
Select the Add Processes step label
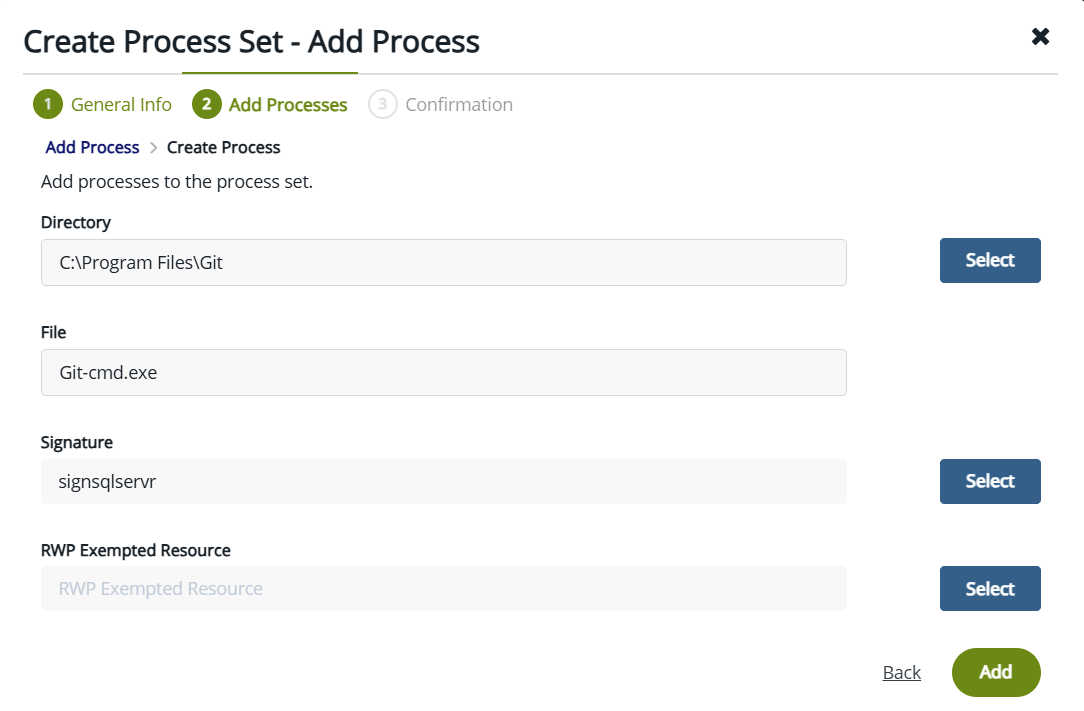(x=288, y=105)
